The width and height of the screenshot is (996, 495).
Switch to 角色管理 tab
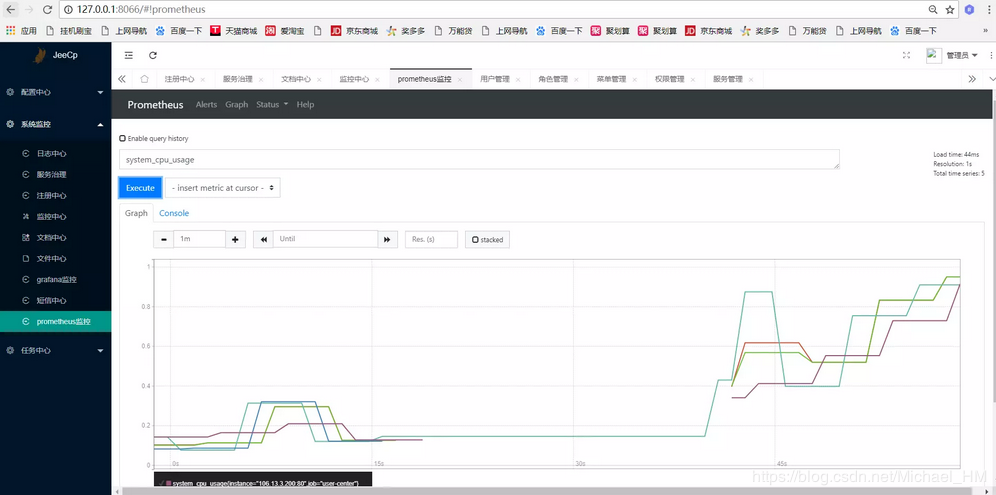(553, 79)
